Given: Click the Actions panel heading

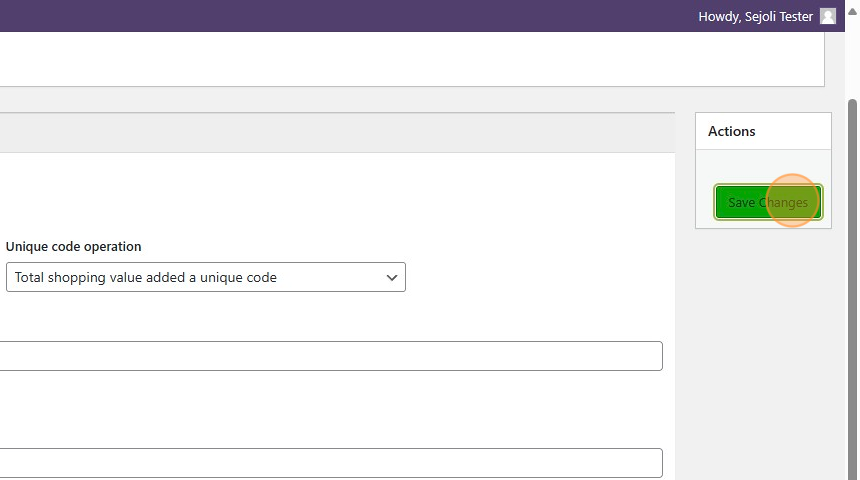Looking at the screenshot, I should click(x=732, y=131).
